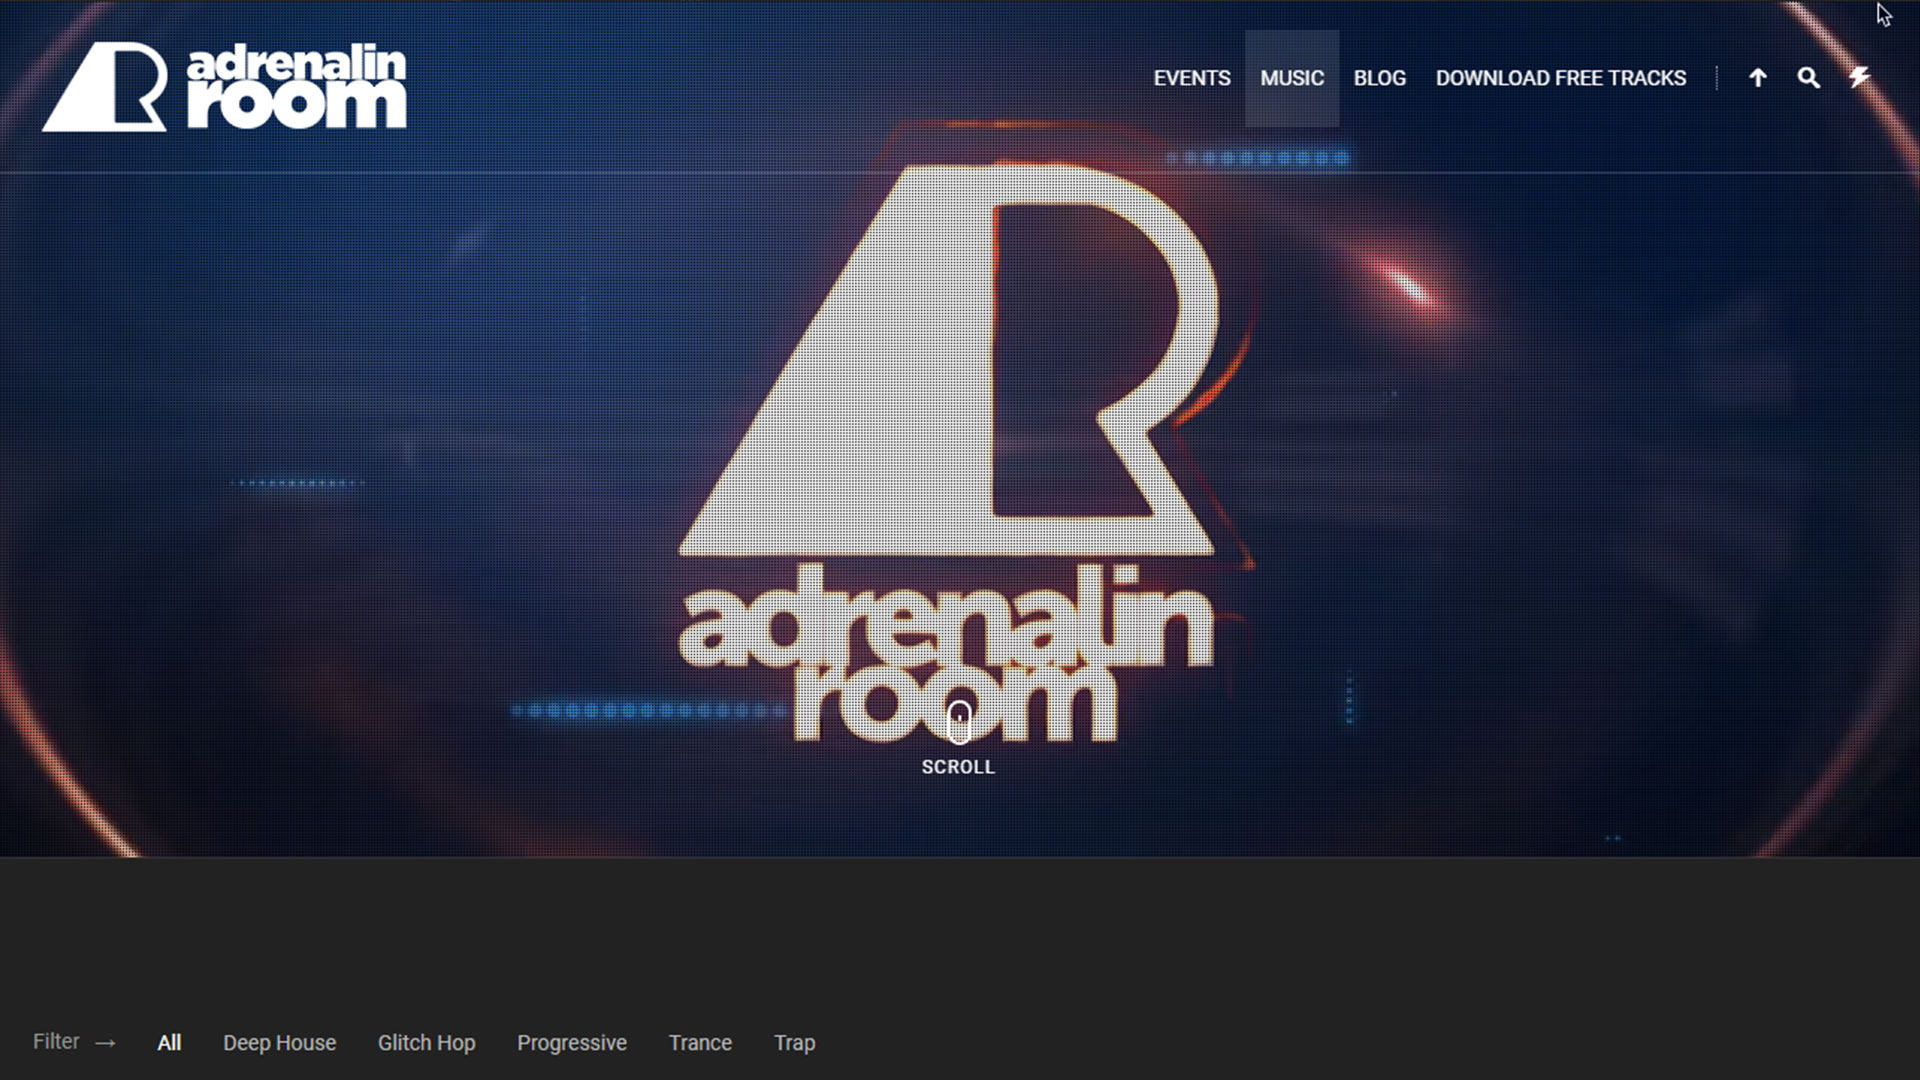
Task: Open the search magnifier icon
Action: point(1809,77)
